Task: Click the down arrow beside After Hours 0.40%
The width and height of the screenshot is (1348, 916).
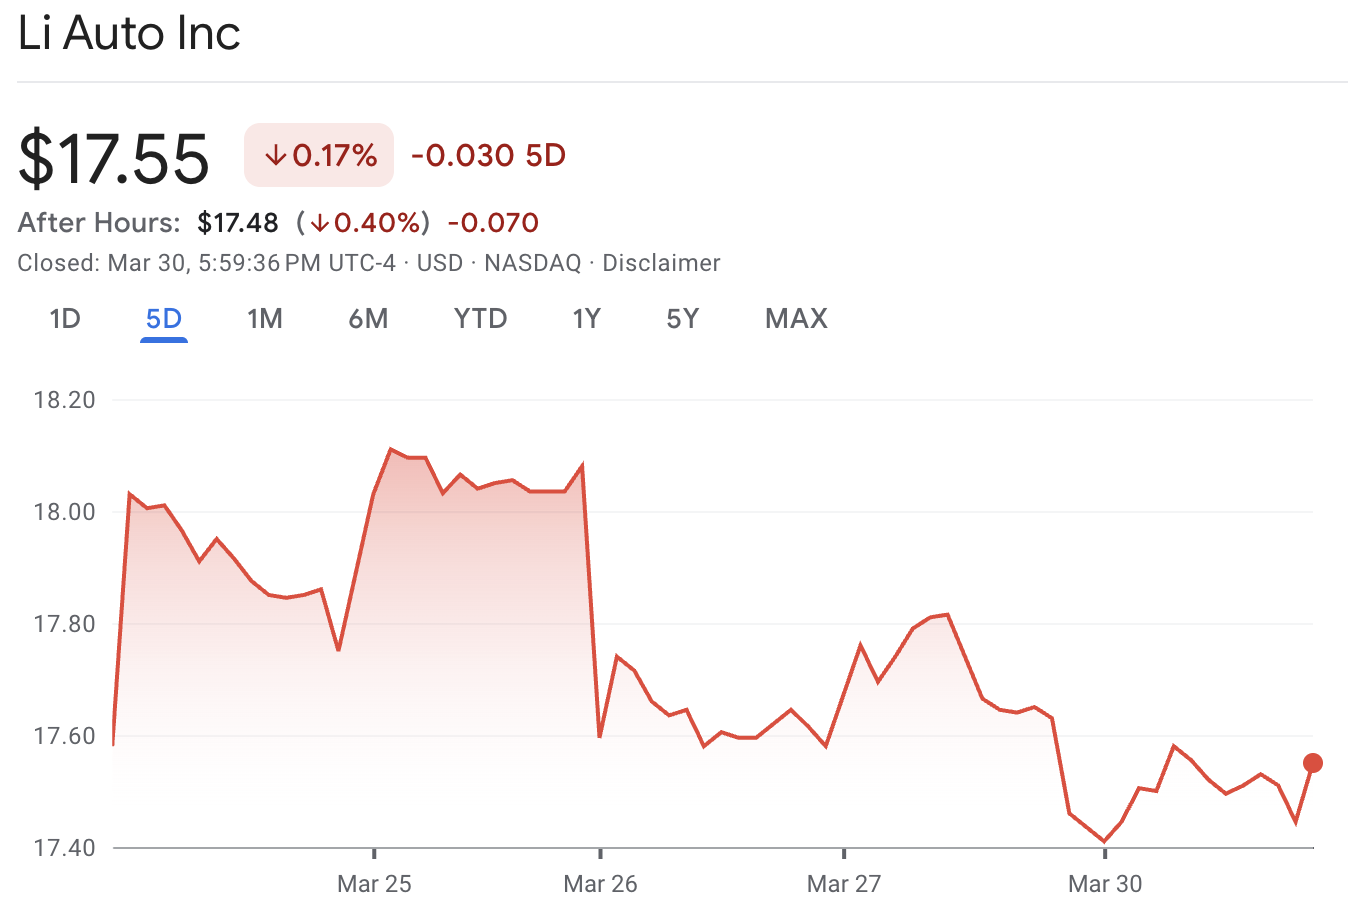Action: pos(320,223)
